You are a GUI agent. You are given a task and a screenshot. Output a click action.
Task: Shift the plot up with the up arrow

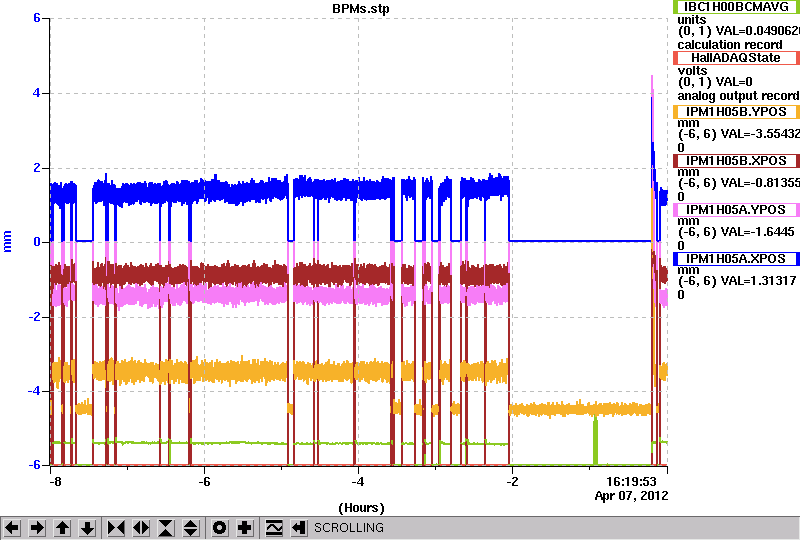tap(63, 528)
